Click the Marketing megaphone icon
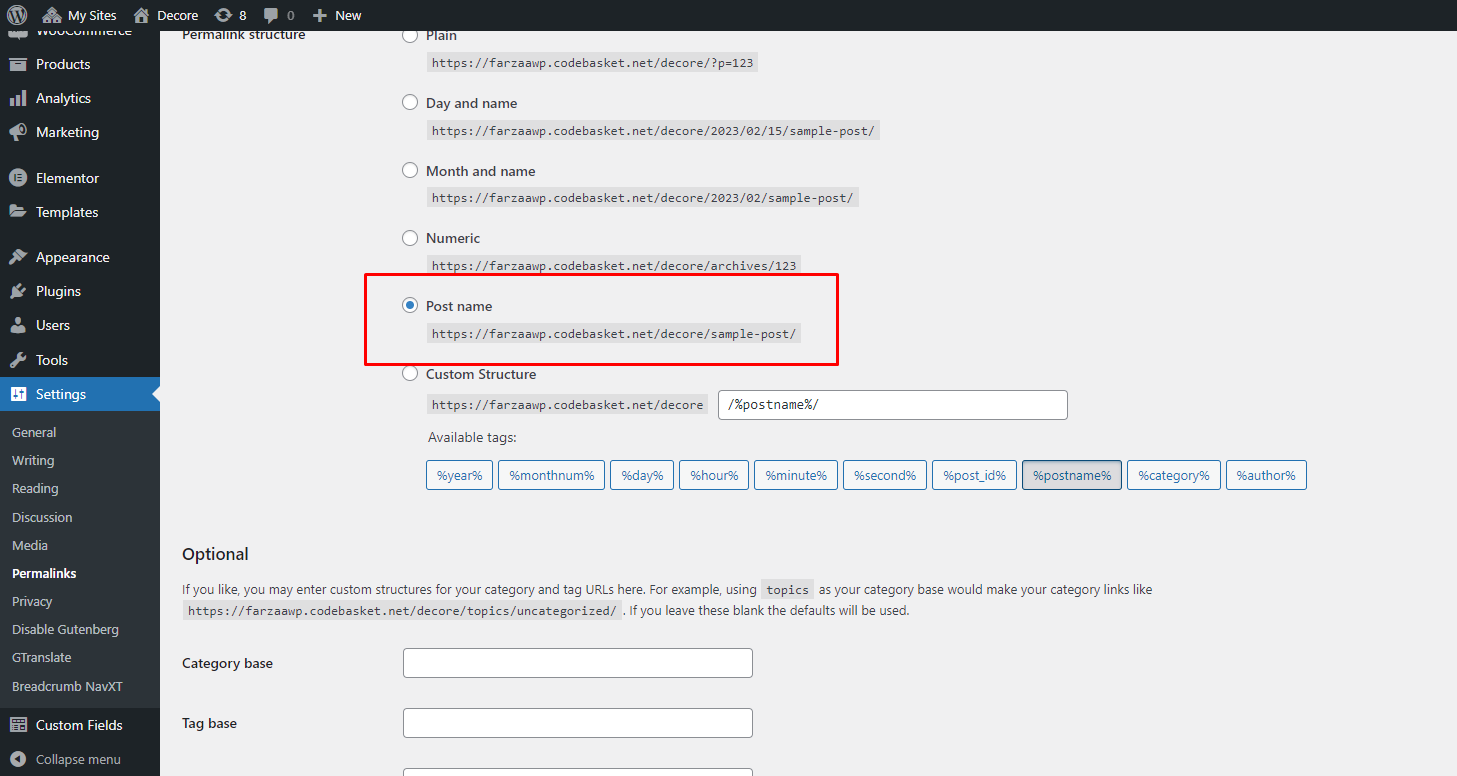This screenshot has height=776, width=1457. [x=18, y=132]
